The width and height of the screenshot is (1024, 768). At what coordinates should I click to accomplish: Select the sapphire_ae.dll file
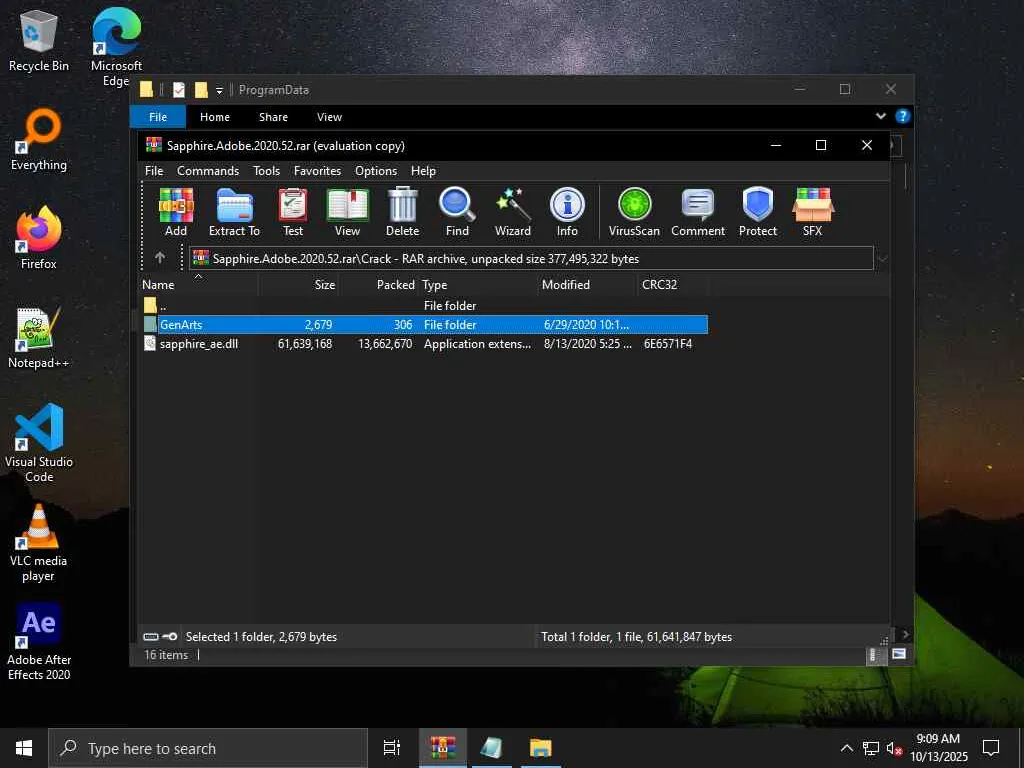click(425, 344)
